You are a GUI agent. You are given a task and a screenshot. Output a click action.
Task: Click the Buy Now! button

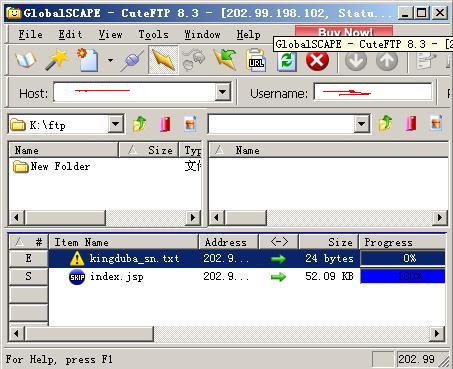(344, 31)
